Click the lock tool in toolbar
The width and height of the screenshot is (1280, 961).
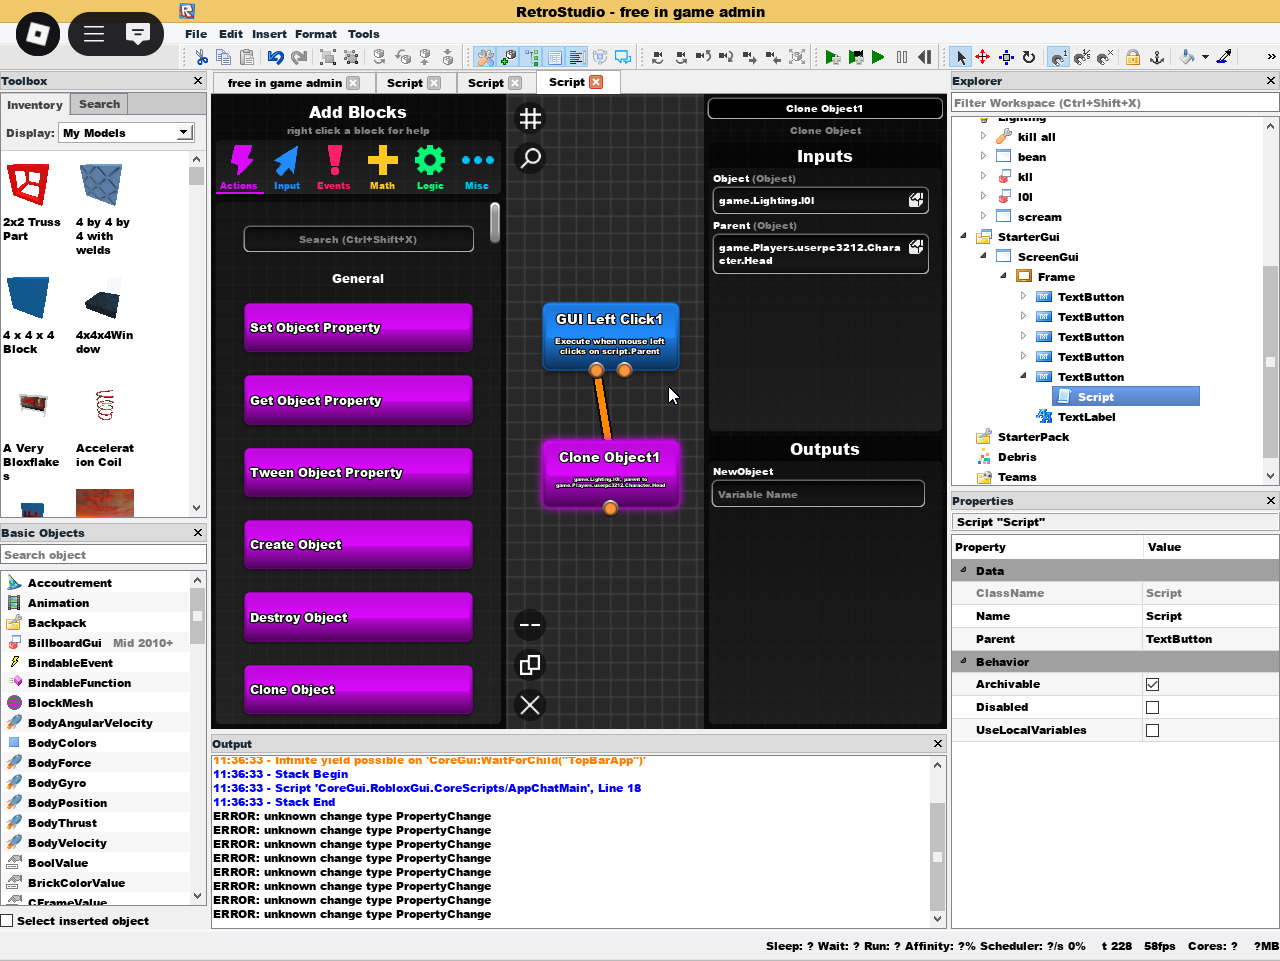[1133, 57]
